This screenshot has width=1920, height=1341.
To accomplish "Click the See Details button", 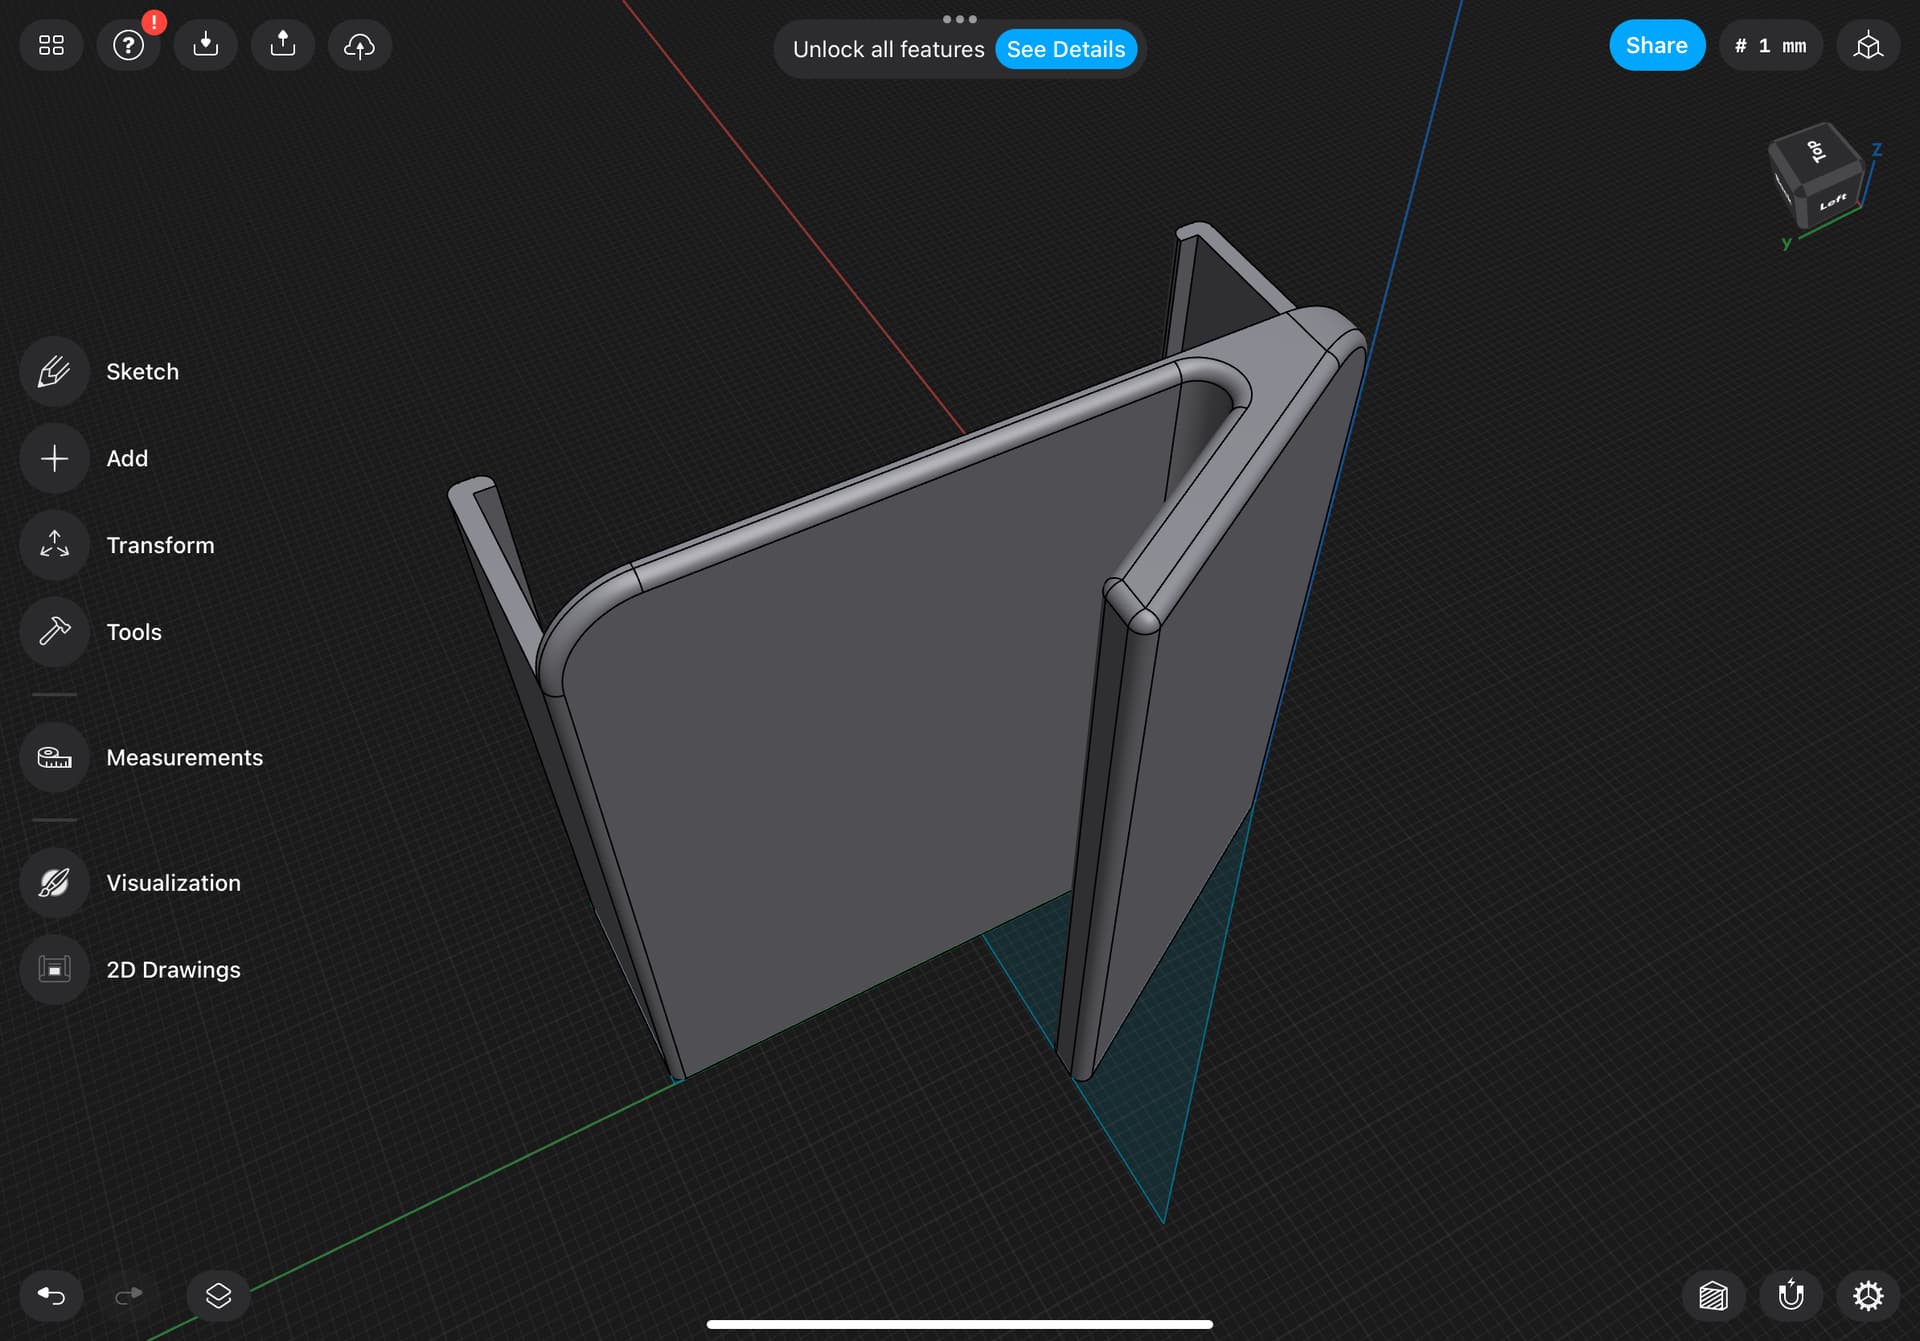I will pos(1066,49).
